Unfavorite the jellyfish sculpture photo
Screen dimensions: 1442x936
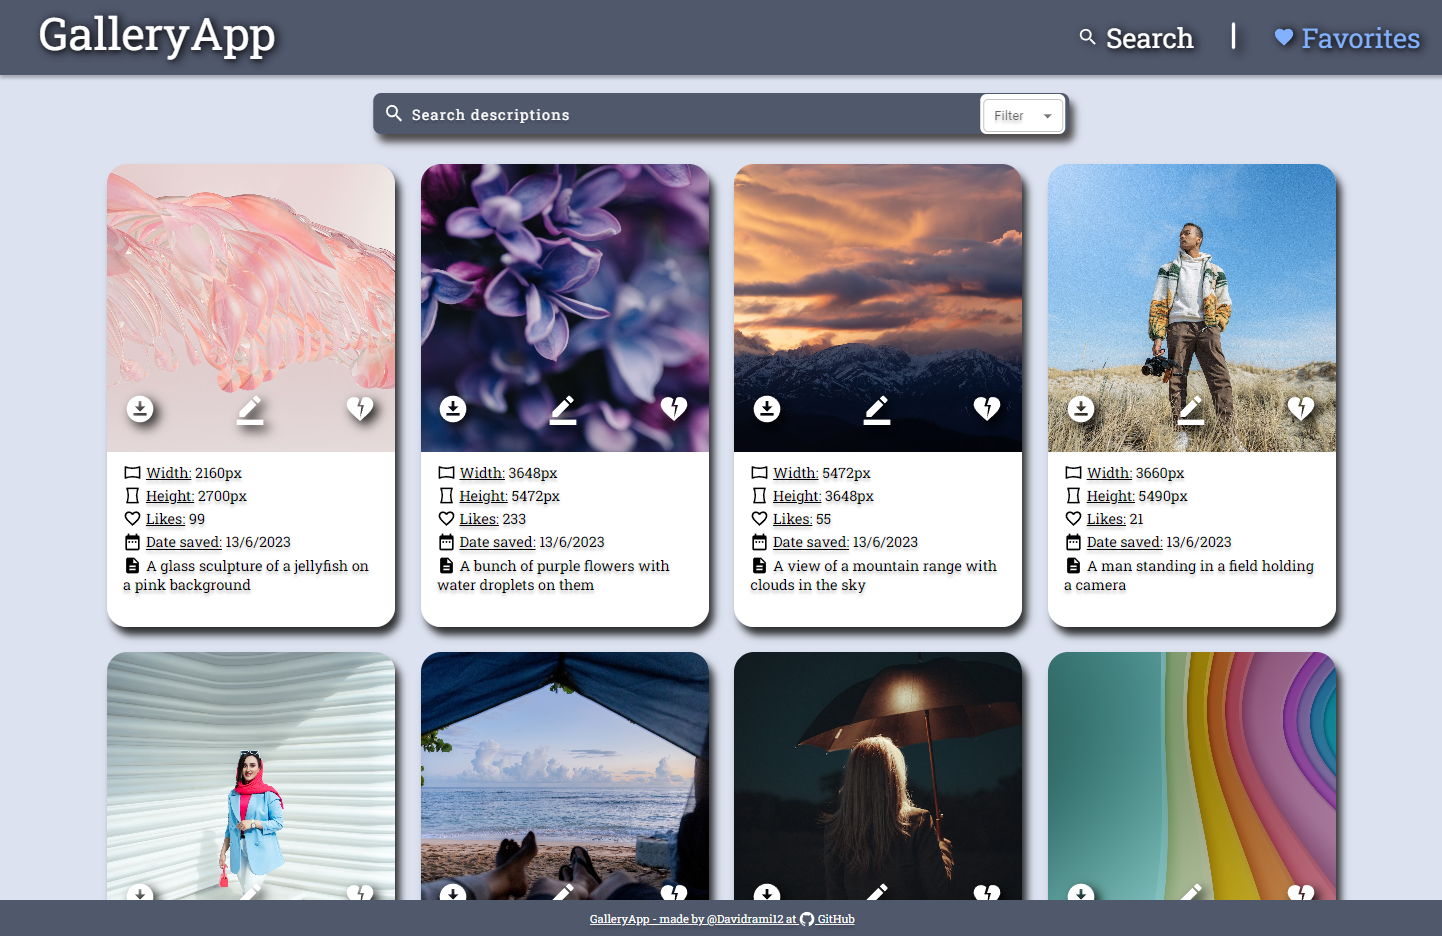[x=360, y=408]
